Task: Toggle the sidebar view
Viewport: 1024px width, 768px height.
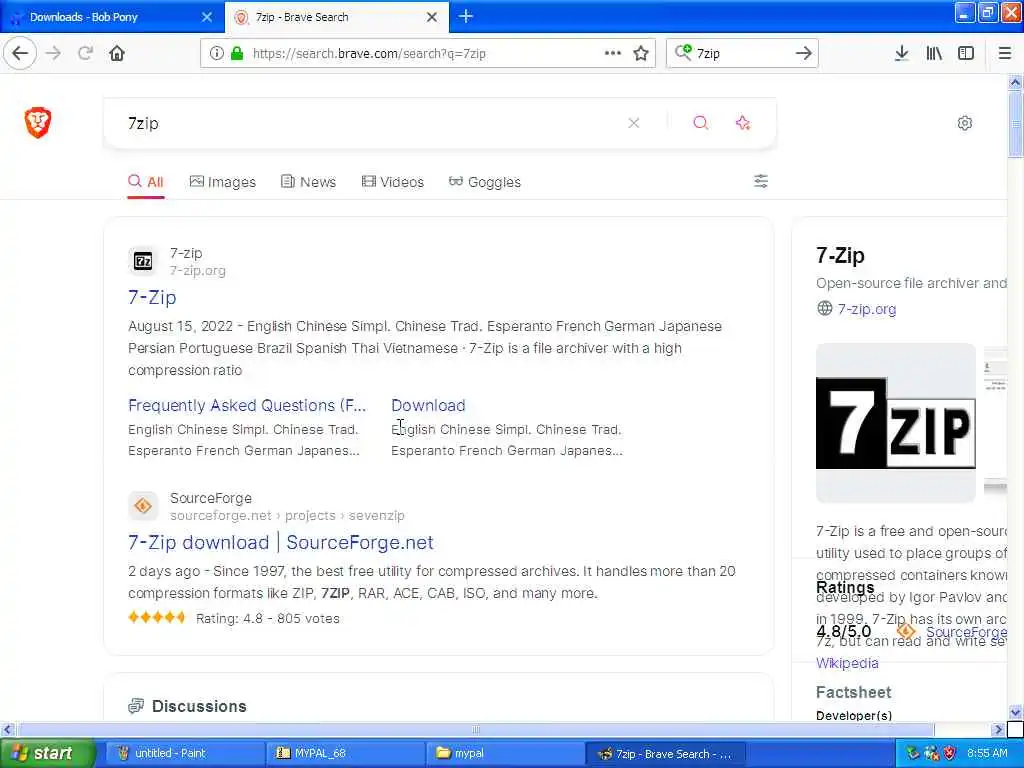Action: click(966, 53)
